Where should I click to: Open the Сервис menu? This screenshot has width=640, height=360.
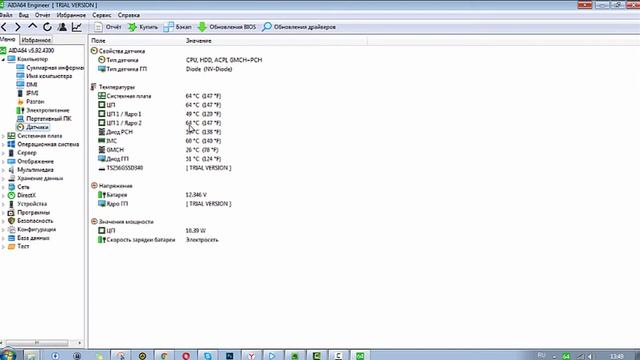102,15
